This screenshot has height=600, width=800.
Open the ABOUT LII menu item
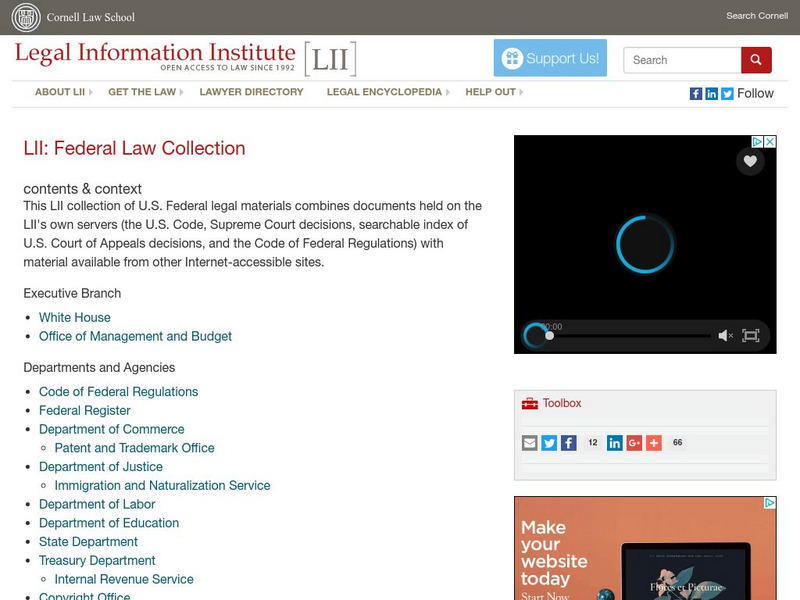[x=59, y=91]
